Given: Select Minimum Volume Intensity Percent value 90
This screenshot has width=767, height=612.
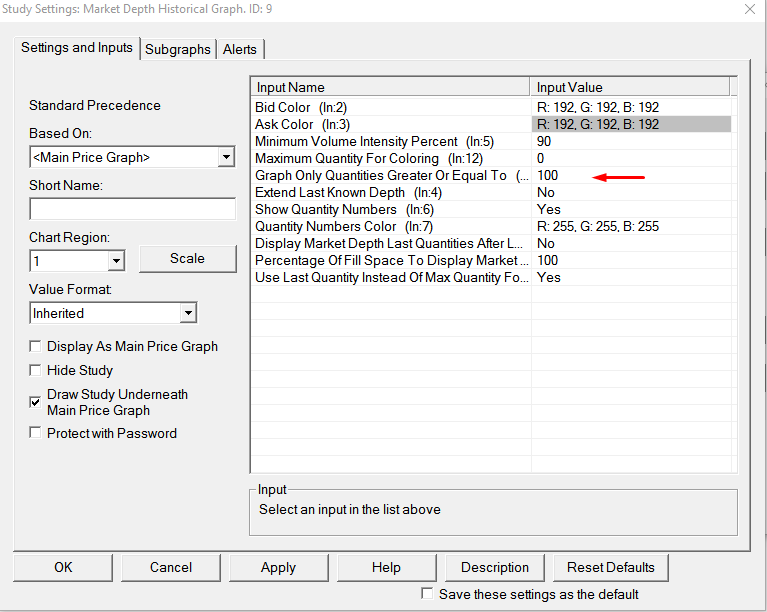Looking at the screenshot, I should (x=631, y=141).
